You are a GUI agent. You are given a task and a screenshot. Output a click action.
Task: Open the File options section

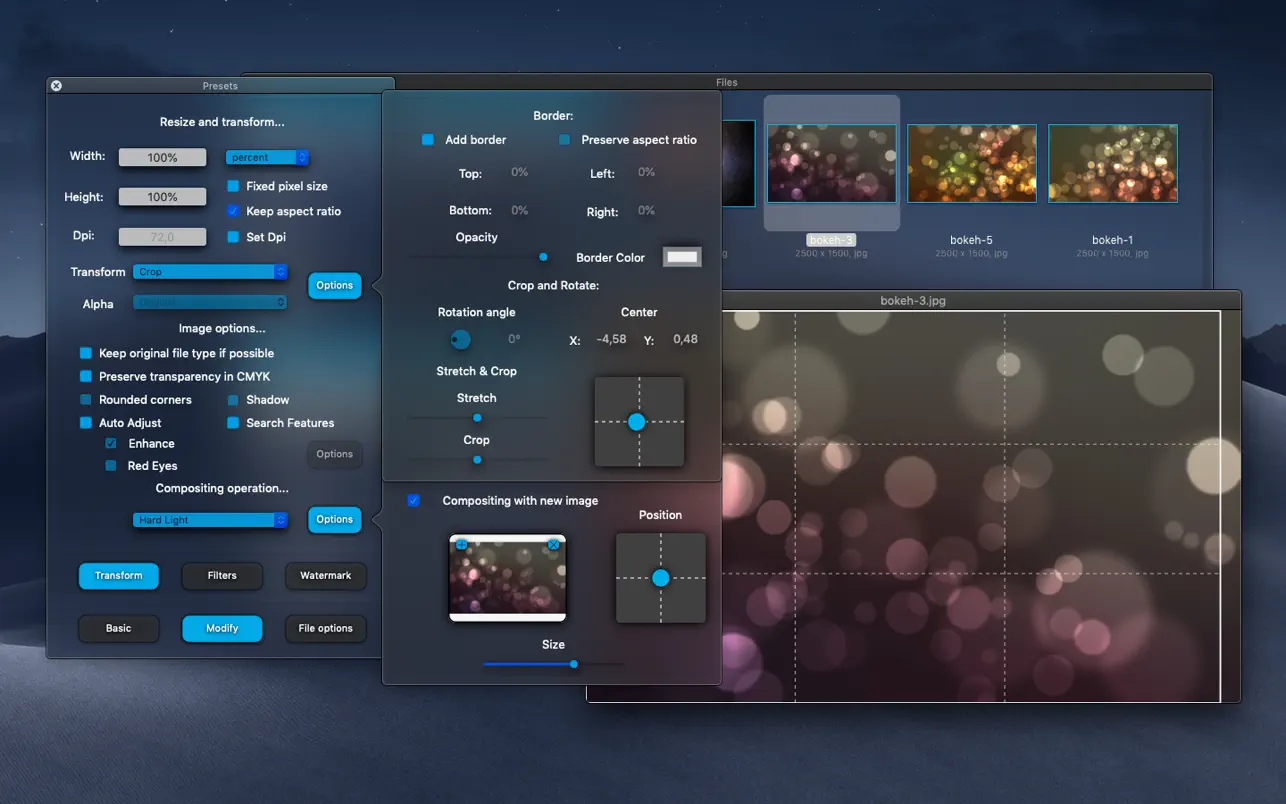coord(326,629)
